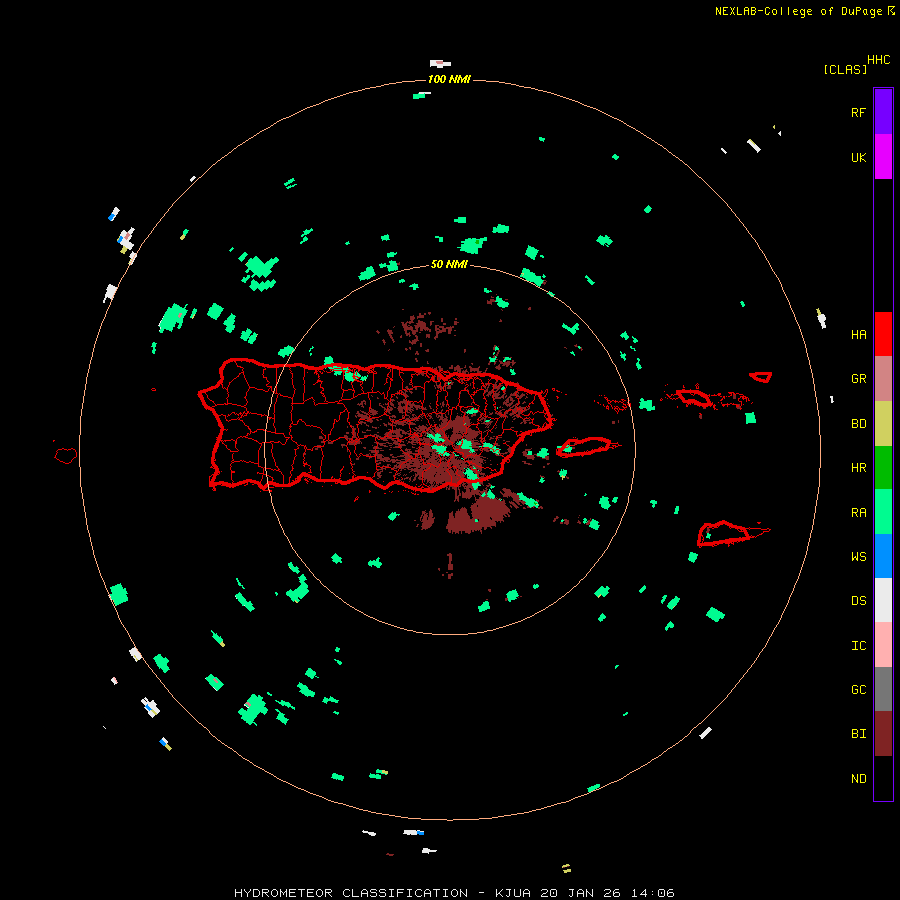Click the 'IC' legend label
Viewport: 900px width, 900px height.
click(x=858, y=646)
